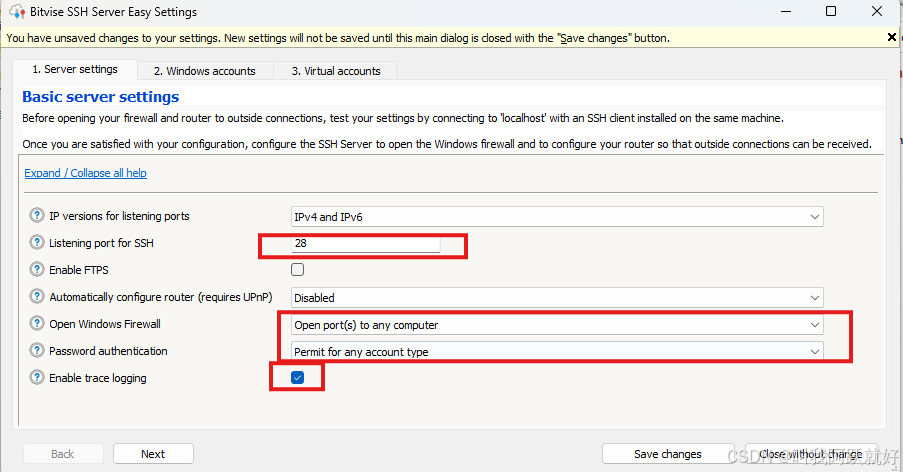903x472 pixels.
Task: Click help icon next to Enable trace logging
Action: (x=38, y=378)
